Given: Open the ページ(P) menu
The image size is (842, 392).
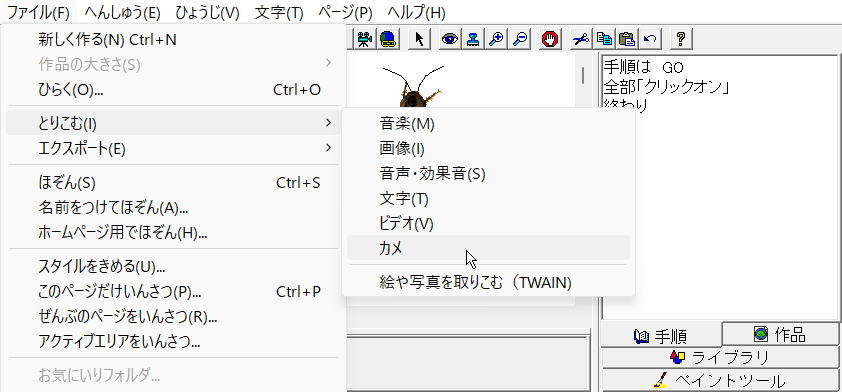Looking at the screenshot, I should coord(345,12).
